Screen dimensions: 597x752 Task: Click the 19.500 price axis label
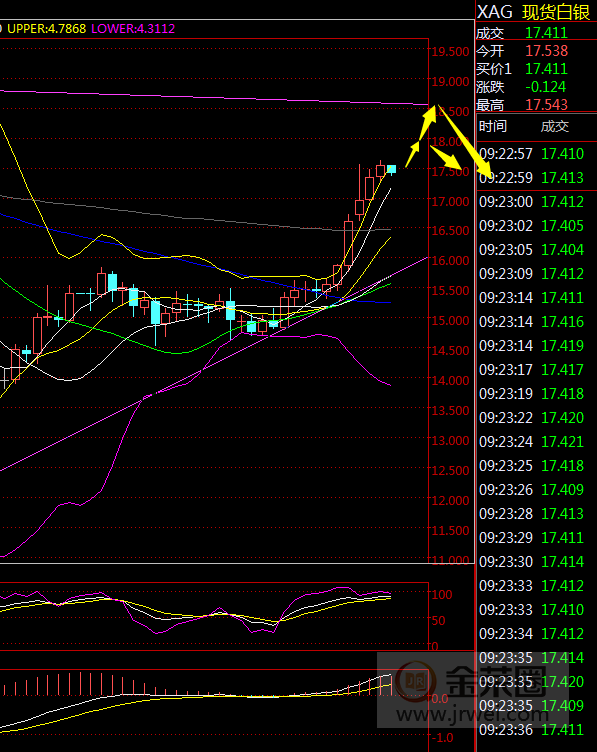coord(450,52)
